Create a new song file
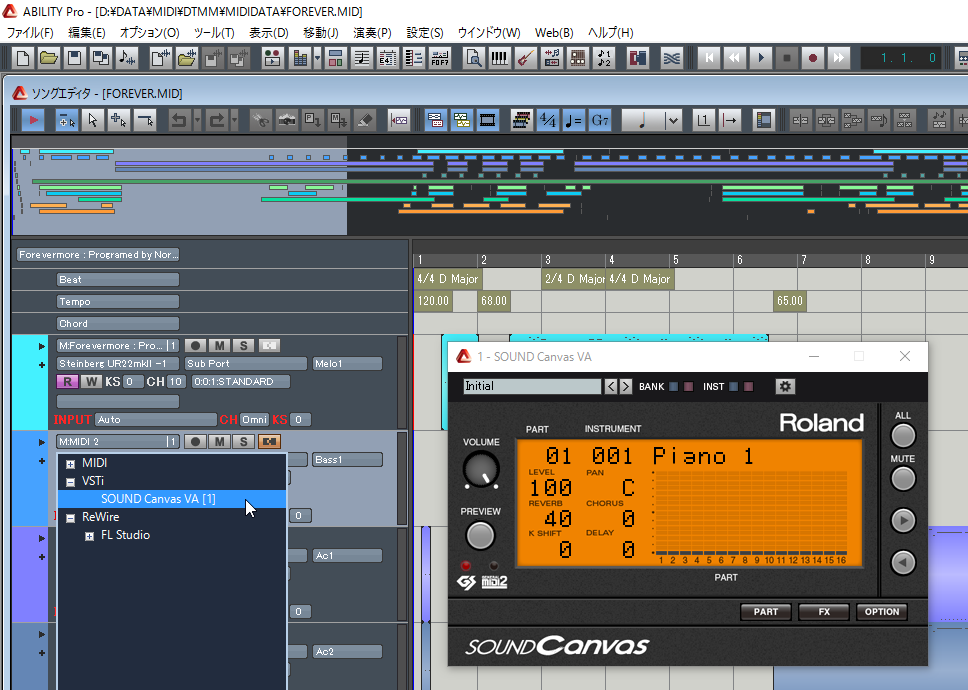Screen dimensions: 968x690 (x=23, y=58)
